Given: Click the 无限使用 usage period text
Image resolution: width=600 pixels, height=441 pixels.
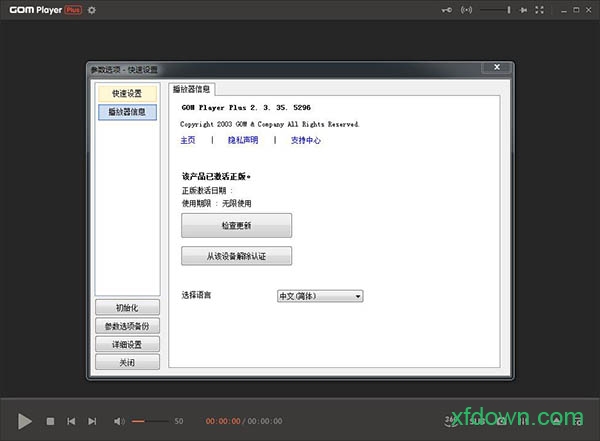Looking at the screenshot, I should [x=237, y=203].
